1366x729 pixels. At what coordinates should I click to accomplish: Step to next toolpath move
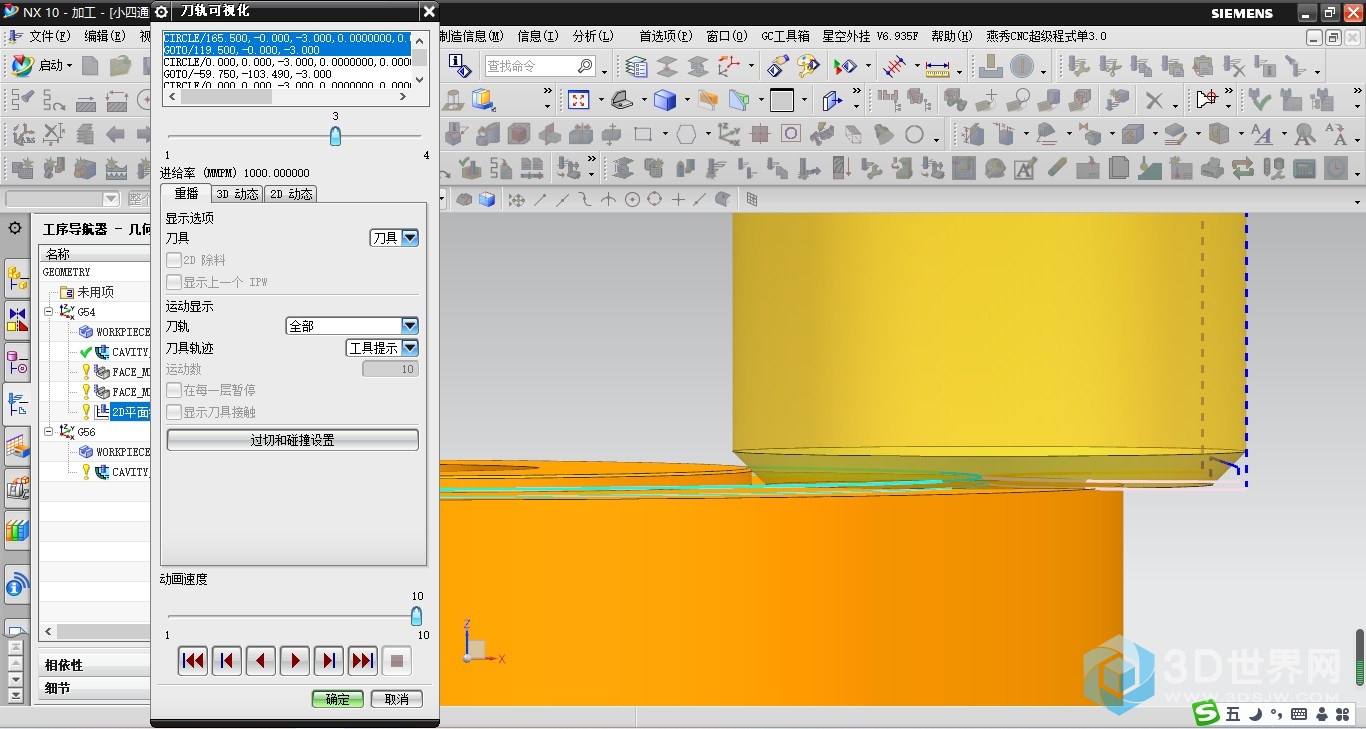pyautogui.click(x=329, y=661)
